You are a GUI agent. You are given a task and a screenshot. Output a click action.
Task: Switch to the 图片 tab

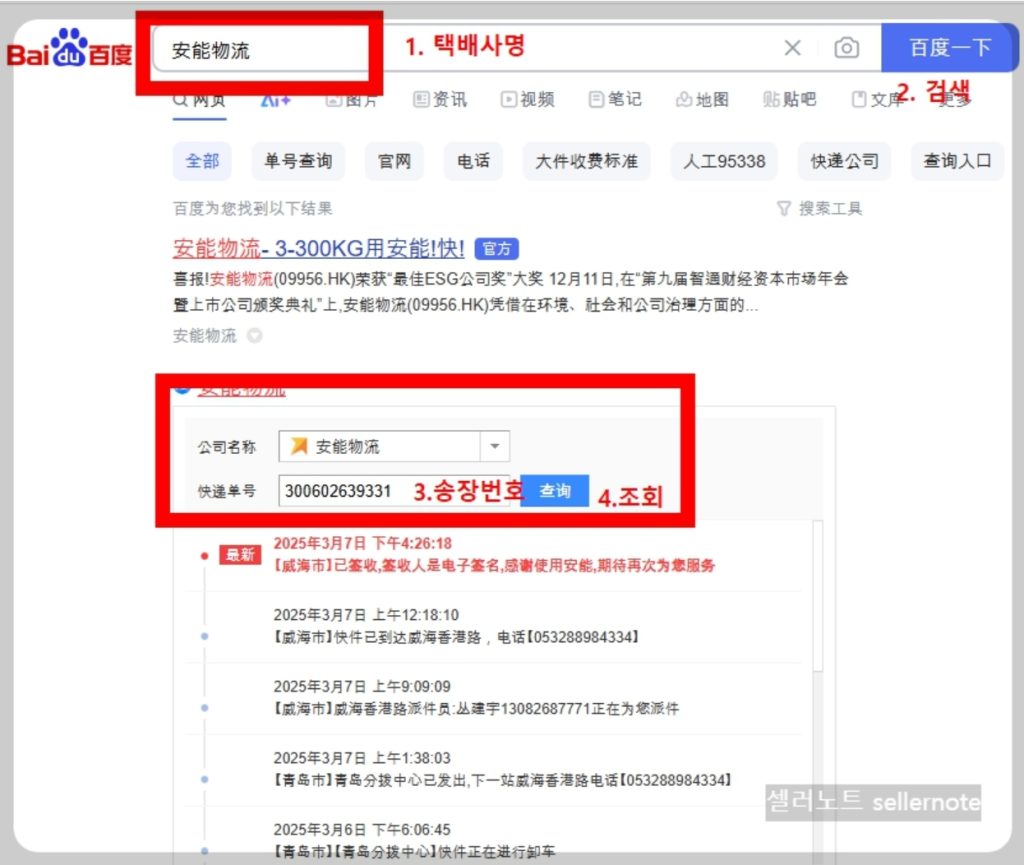pyautogui.click(x=351, y=100)
